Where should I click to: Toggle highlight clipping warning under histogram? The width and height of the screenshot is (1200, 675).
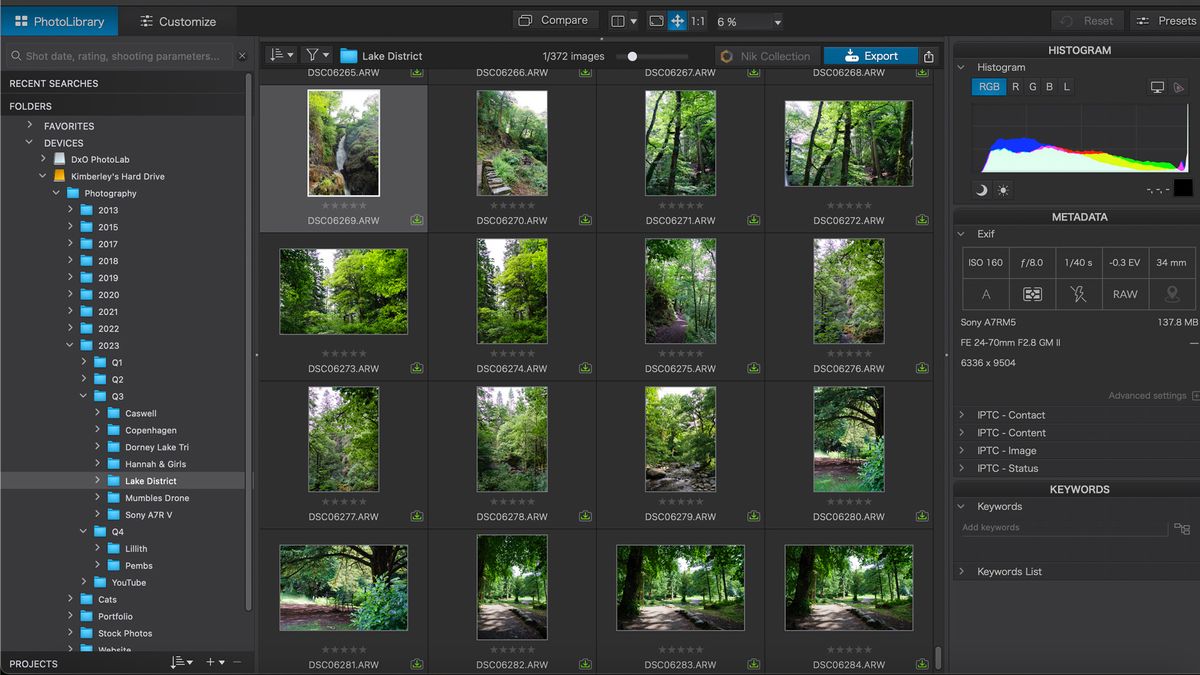pyautogui.click(x=1005, y=189)
